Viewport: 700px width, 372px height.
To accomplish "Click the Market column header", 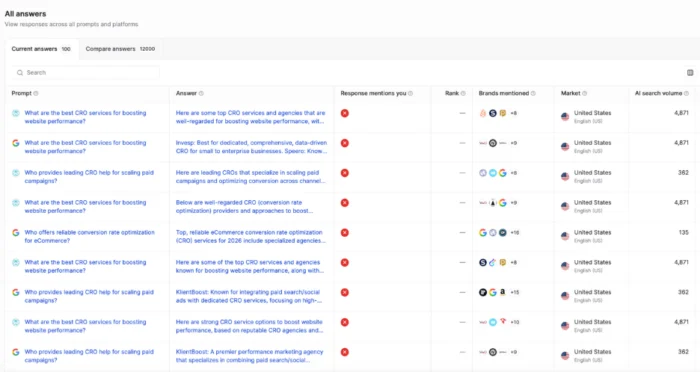I will pos(571,93).
